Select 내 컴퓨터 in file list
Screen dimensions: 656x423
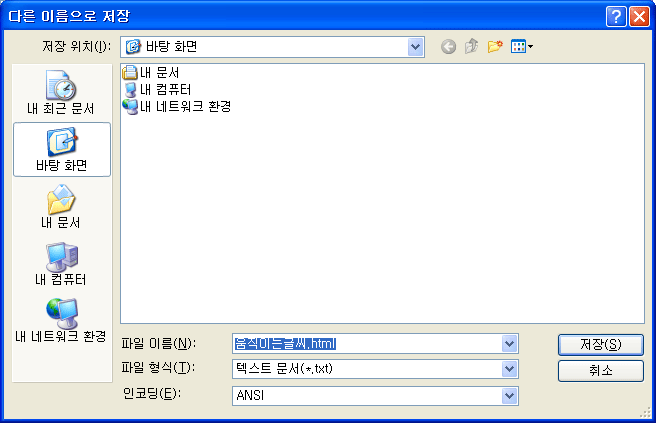(157, 90)
